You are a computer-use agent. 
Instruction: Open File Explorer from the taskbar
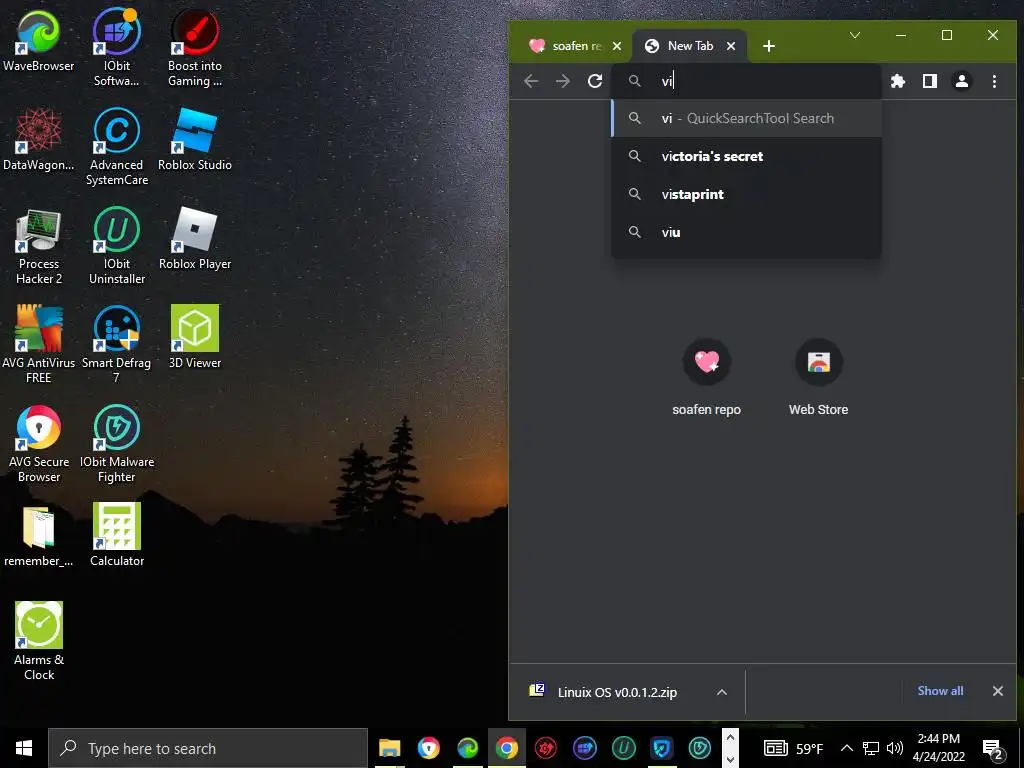pos(390,748)
